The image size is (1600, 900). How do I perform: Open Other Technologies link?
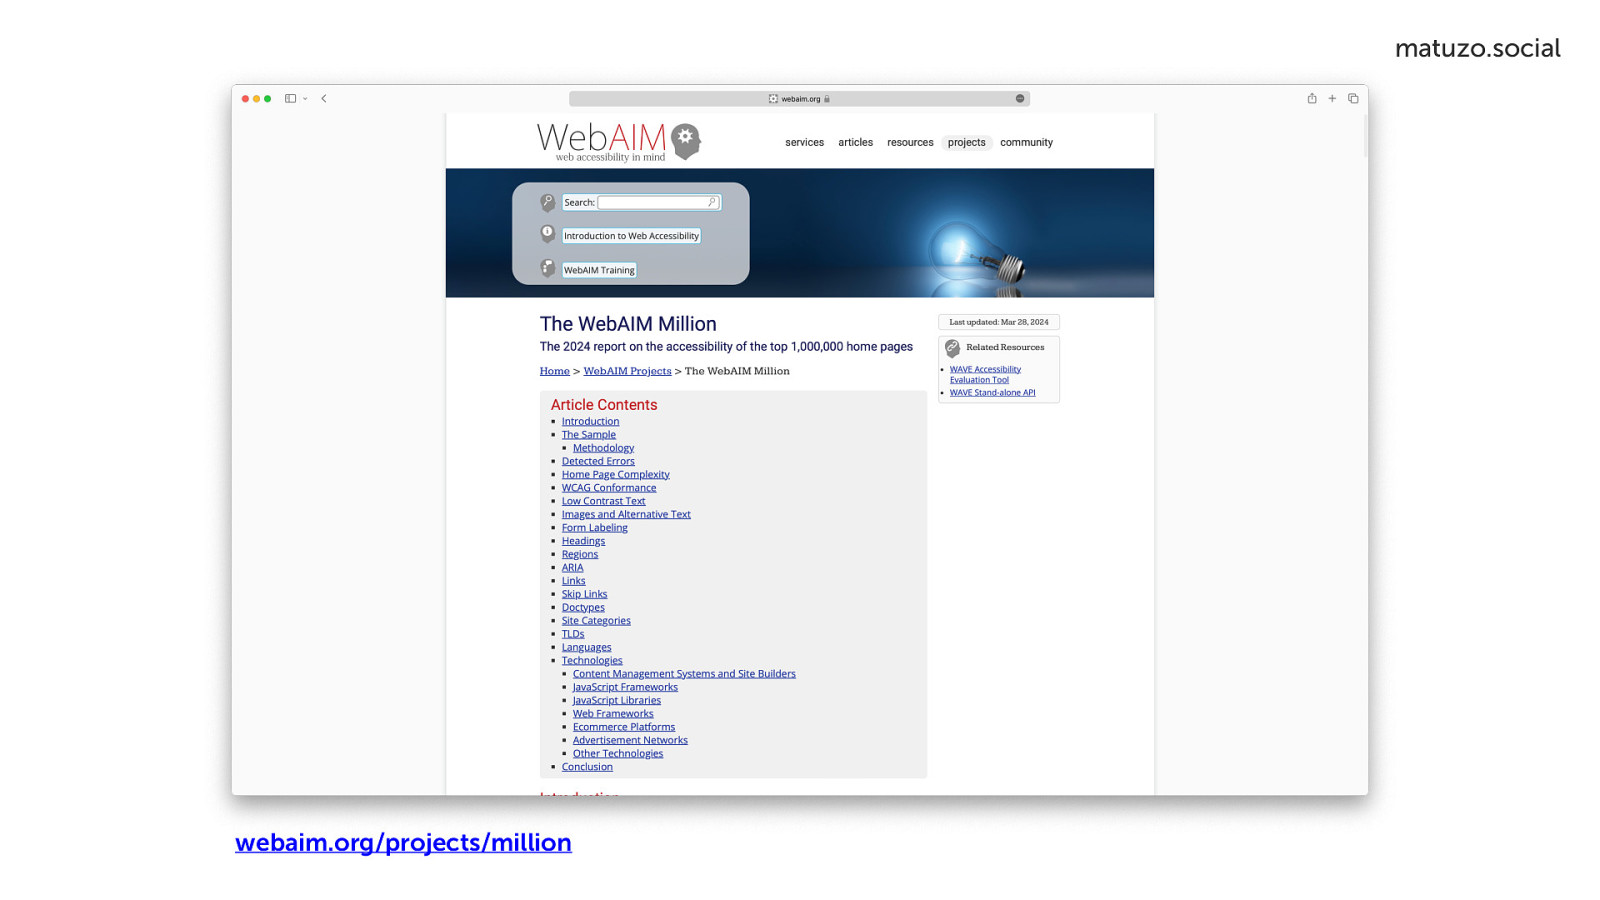pos(618,754)
